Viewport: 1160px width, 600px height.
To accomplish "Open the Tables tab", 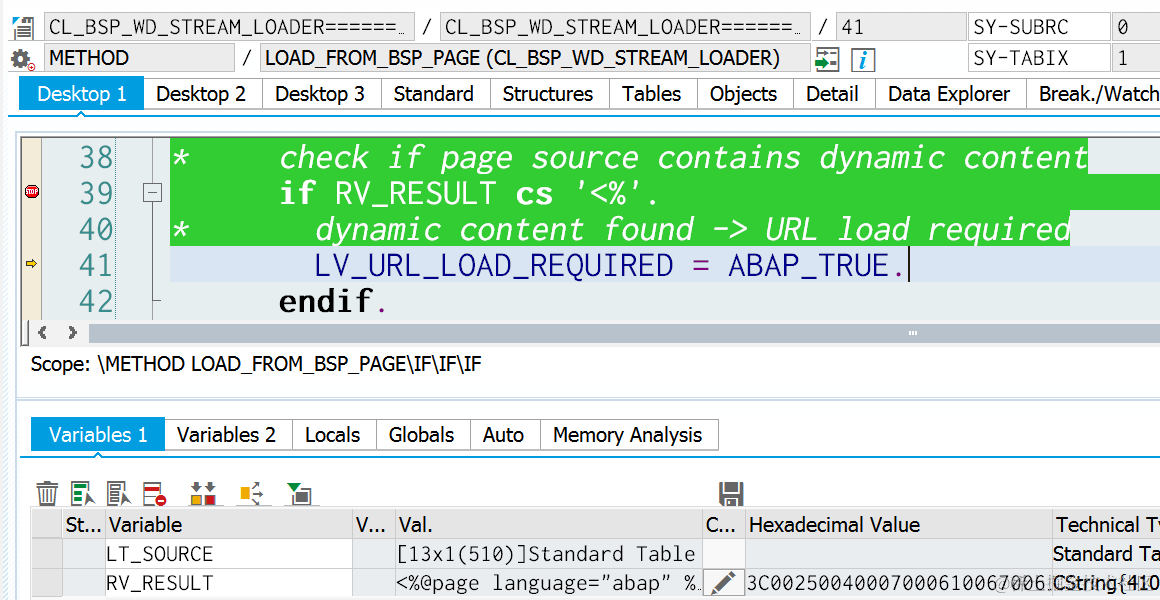I will click(x=652, y=94).
